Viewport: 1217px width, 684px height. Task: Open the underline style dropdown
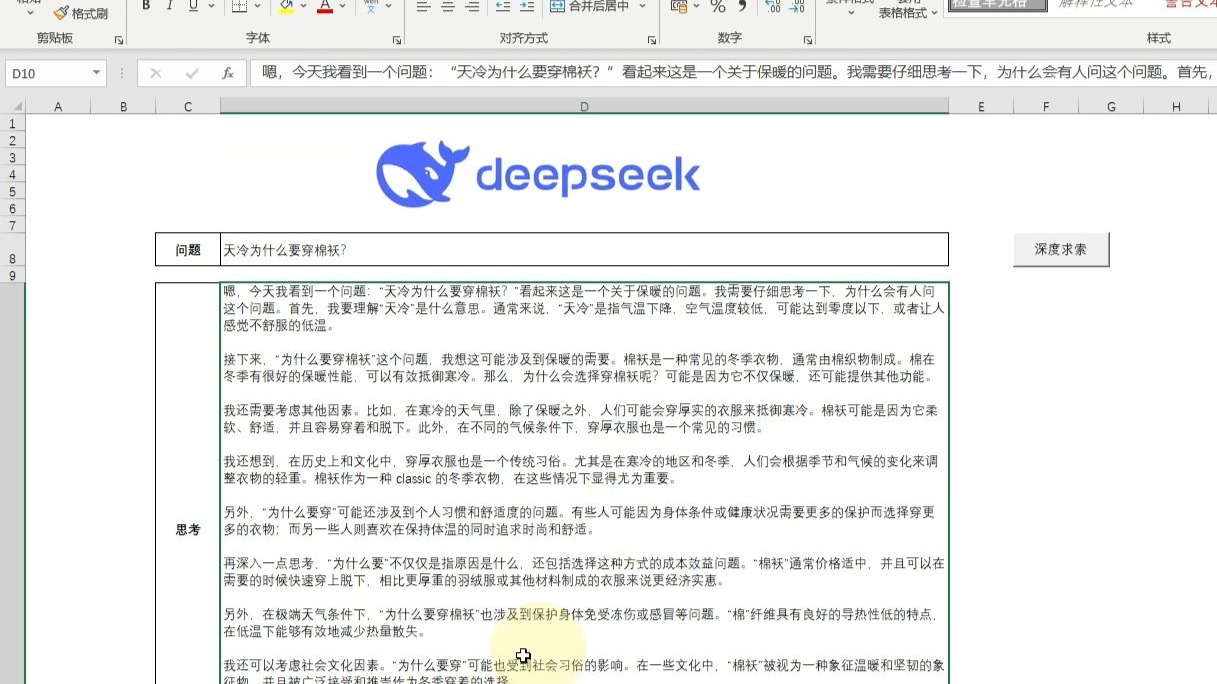[211, 8]
